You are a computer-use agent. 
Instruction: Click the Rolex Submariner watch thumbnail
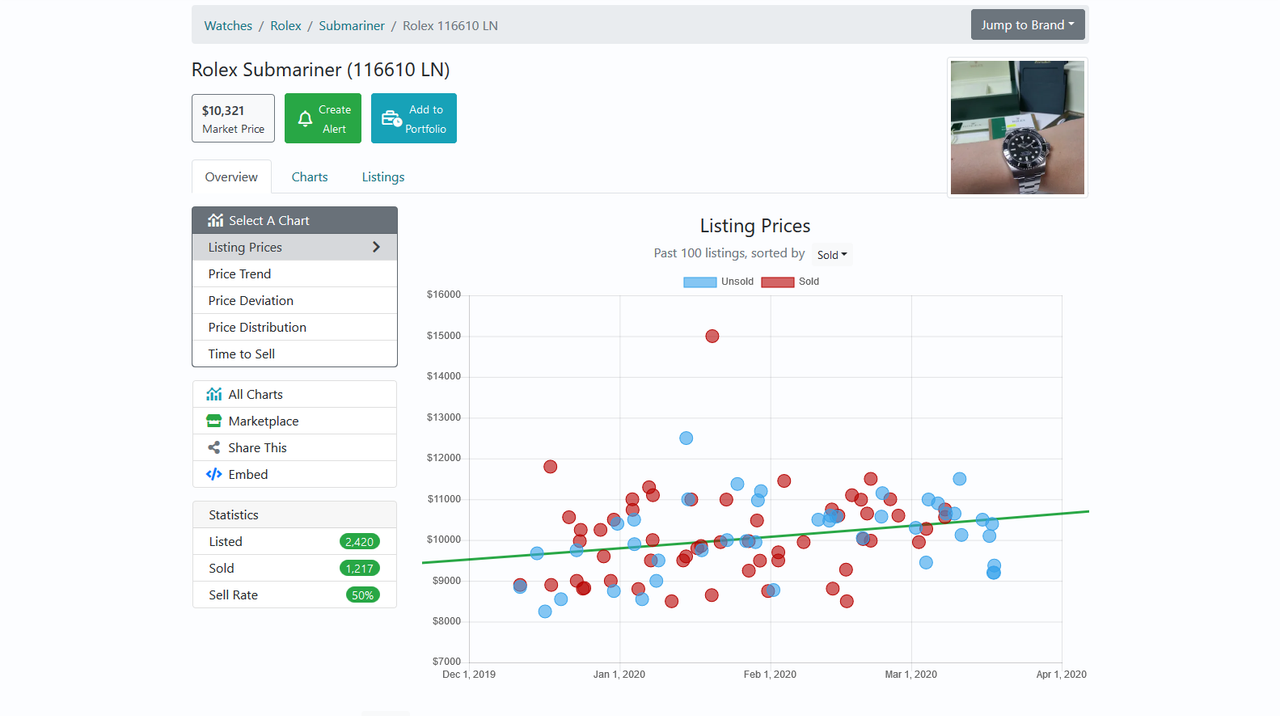(x=1017, y=127)
